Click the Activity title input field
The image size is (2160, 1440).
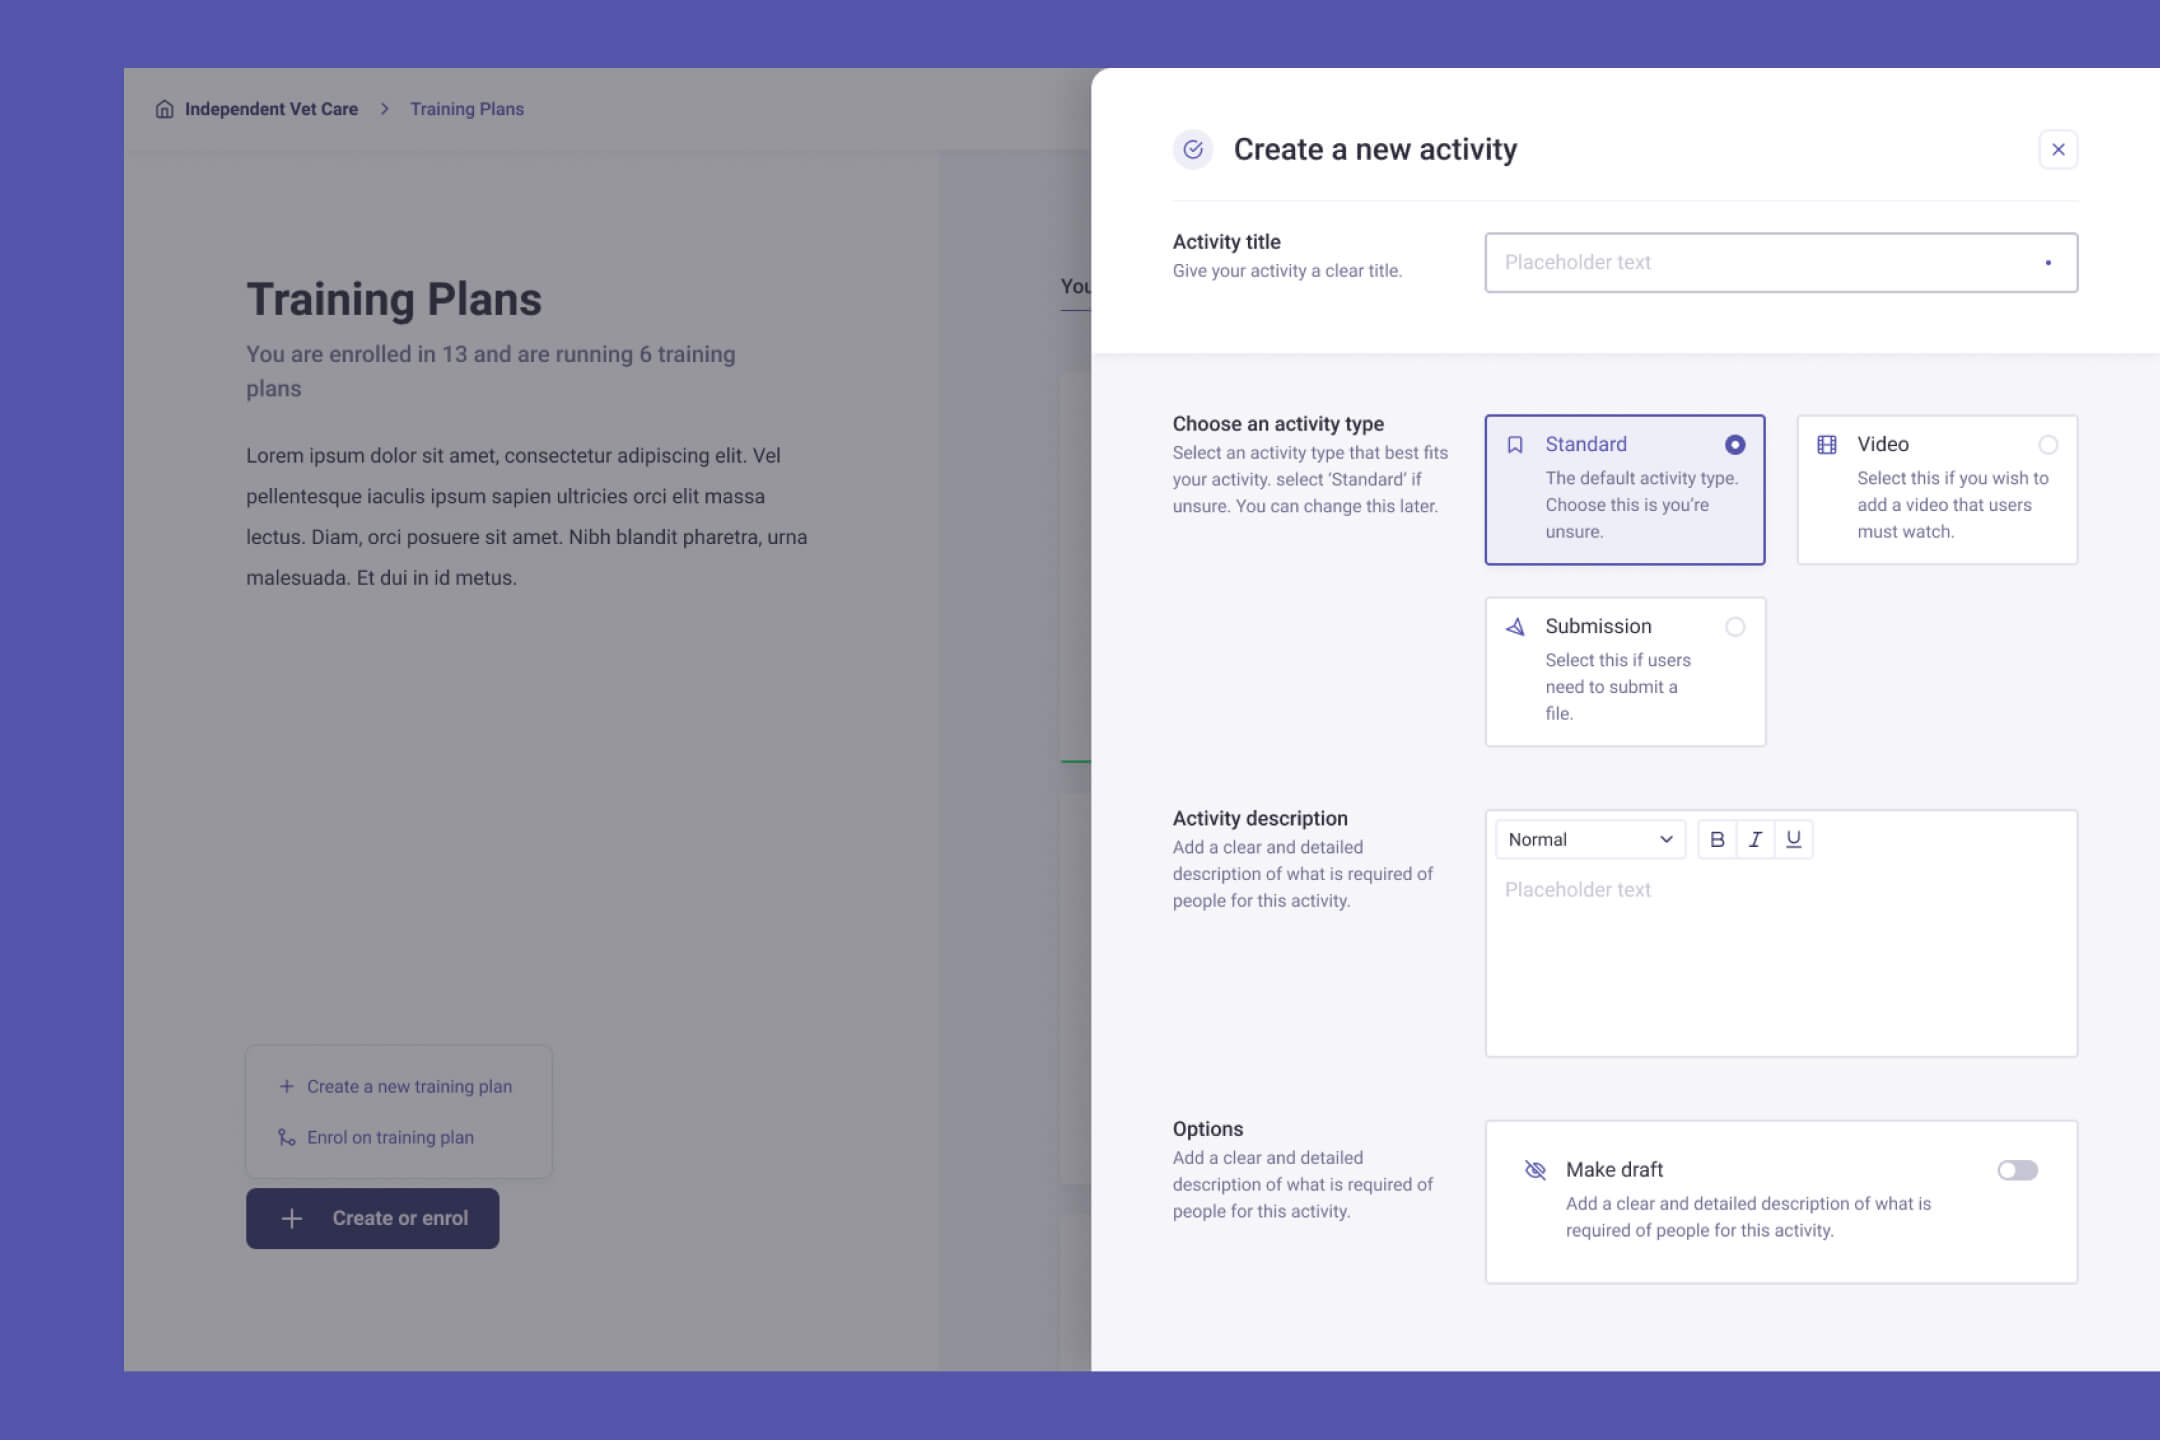click(1779, 262)
